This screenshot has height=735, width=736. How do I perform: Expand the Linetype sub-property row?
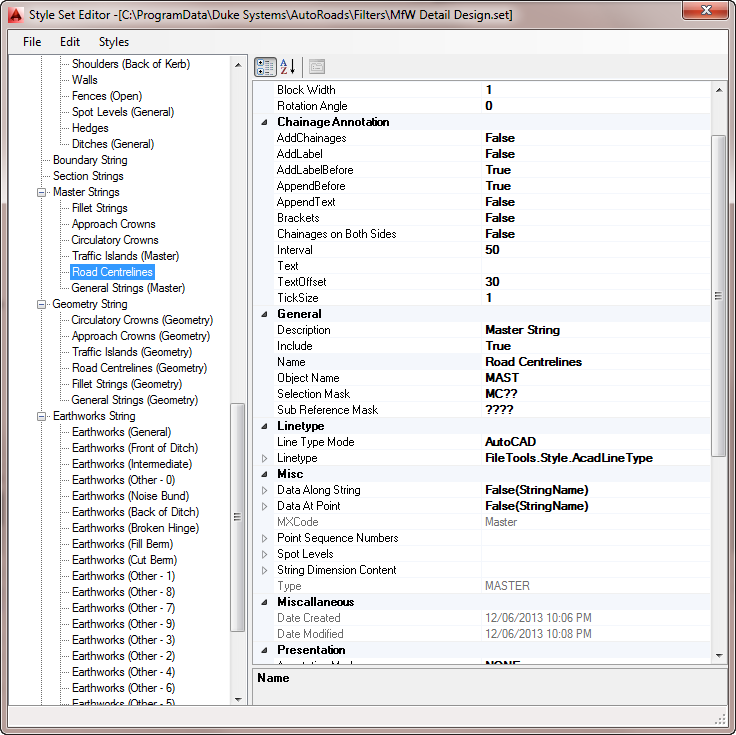[265, 458]
